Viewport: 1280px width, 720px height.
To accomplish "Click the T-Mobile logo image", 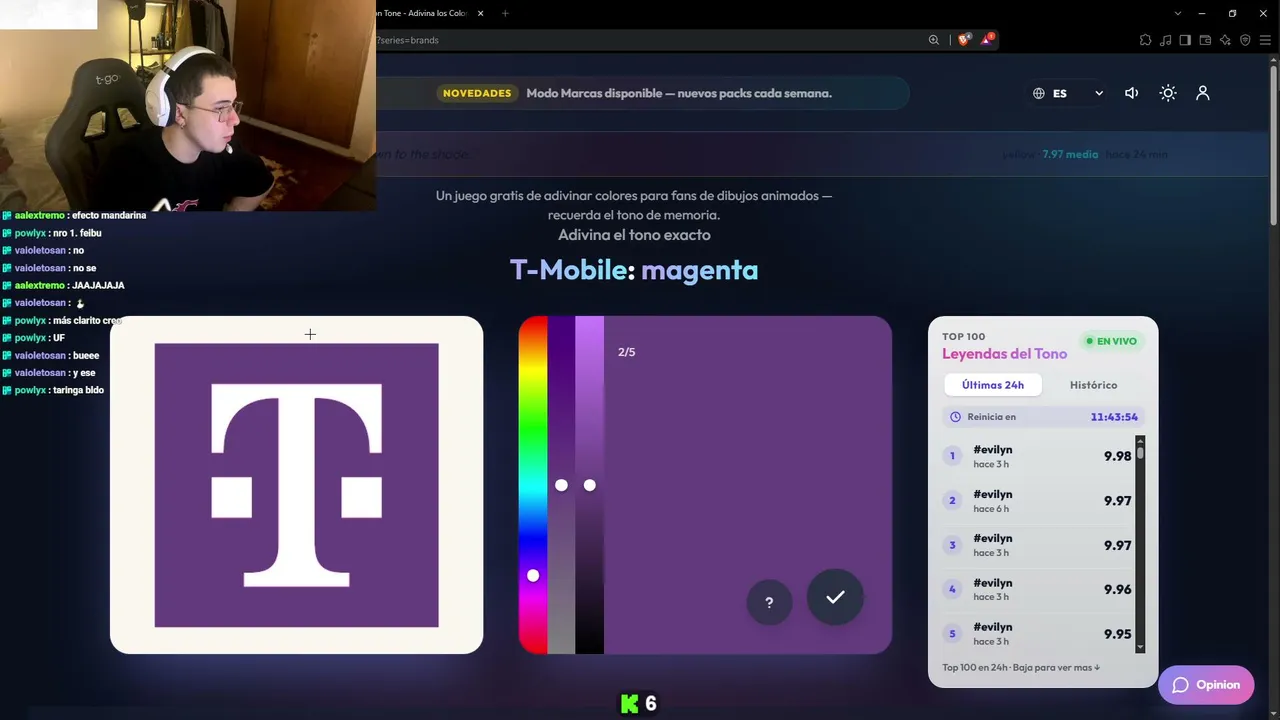I will click(x=296, y=485).
